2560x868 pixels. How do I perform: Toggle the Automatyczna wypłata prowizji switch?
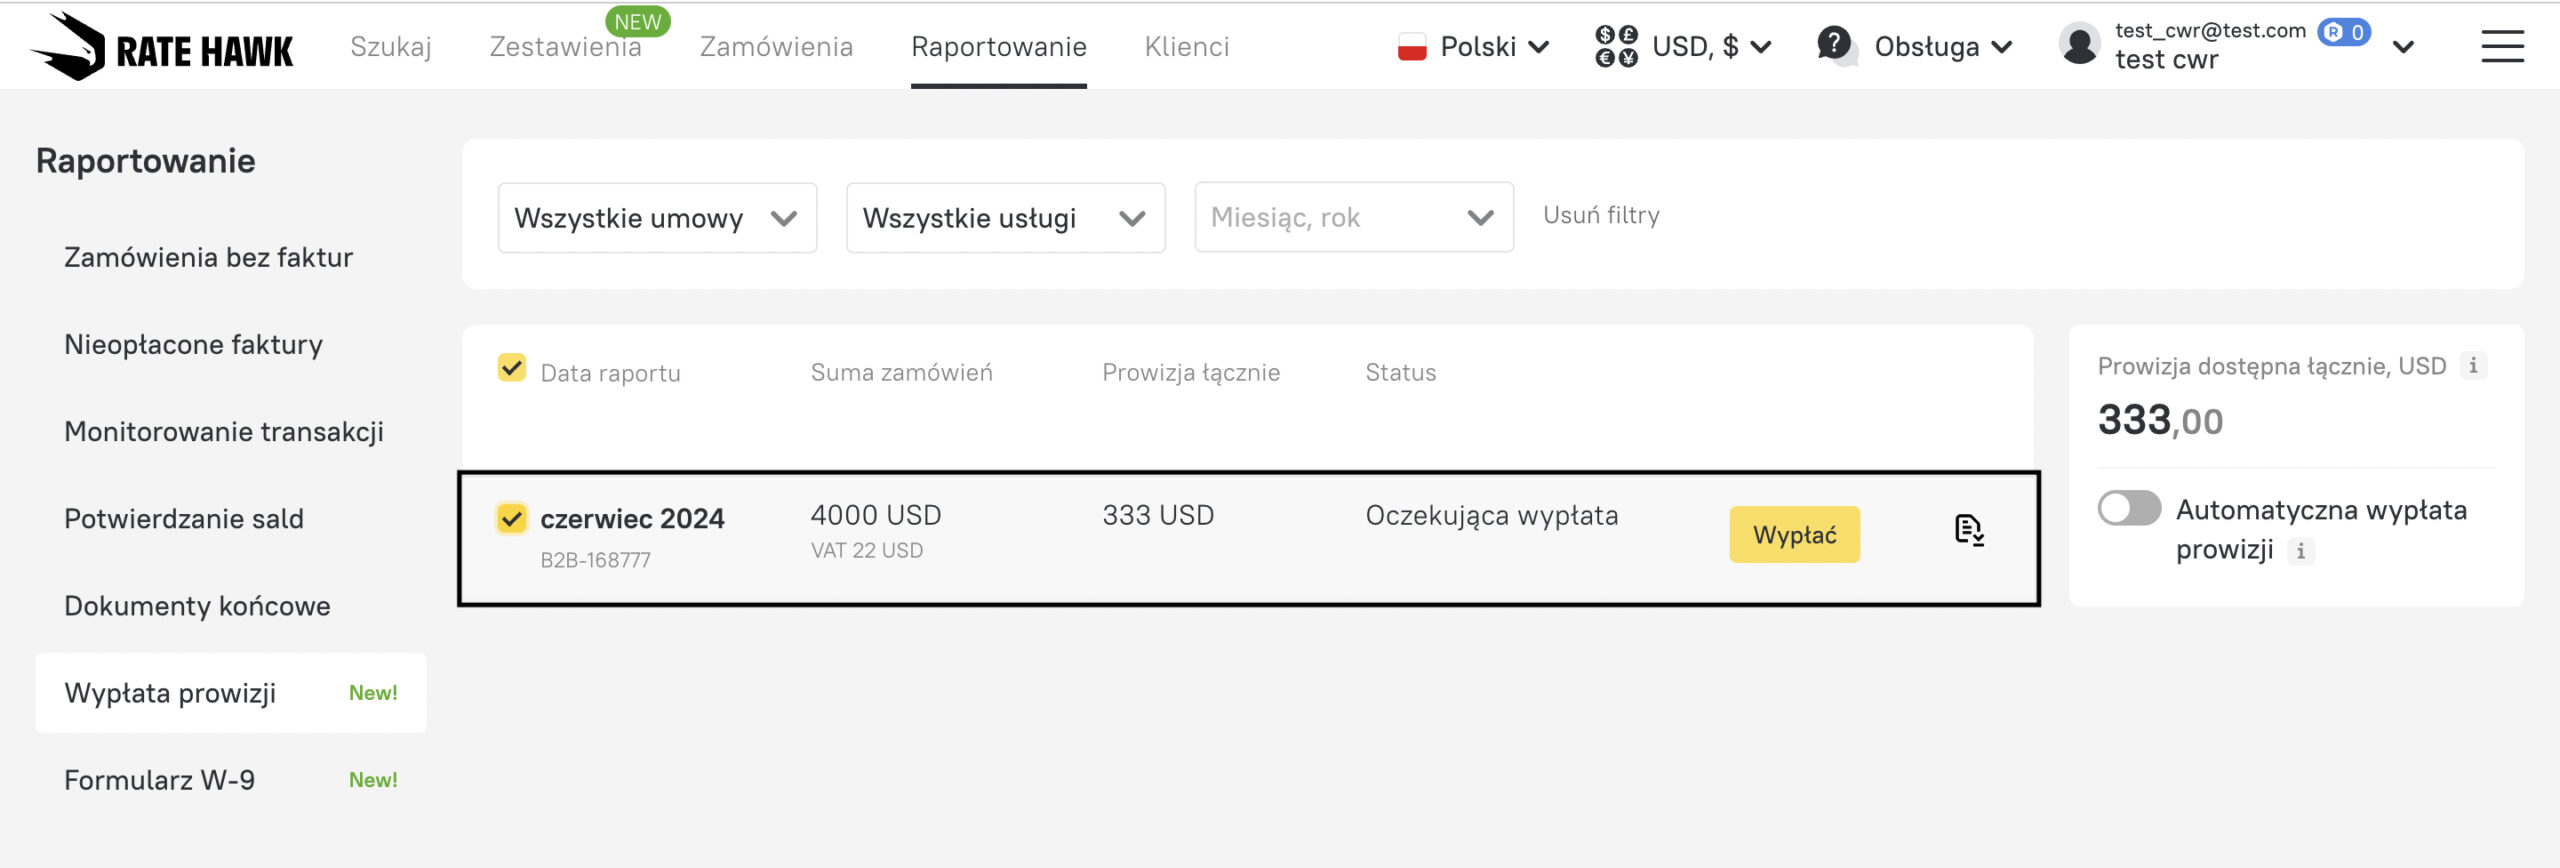pos(2130,509)
